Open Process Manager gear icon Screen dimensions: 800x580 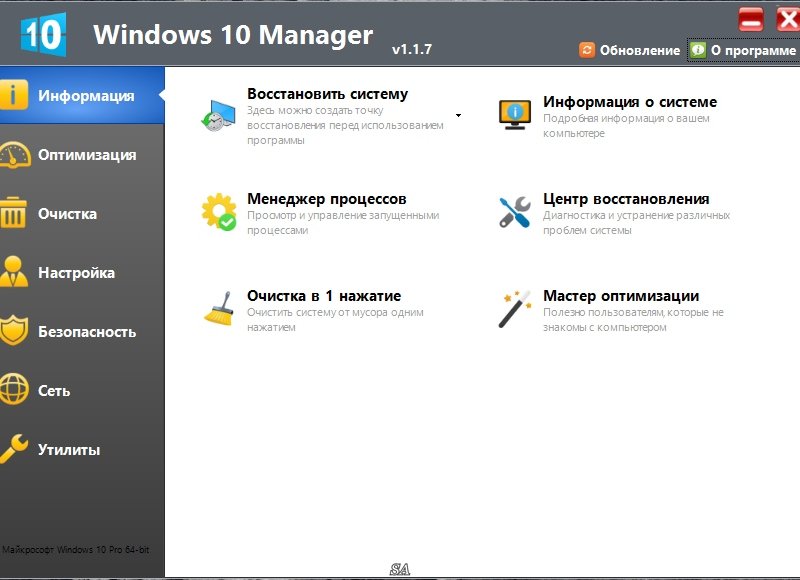[x=219, y=212]
